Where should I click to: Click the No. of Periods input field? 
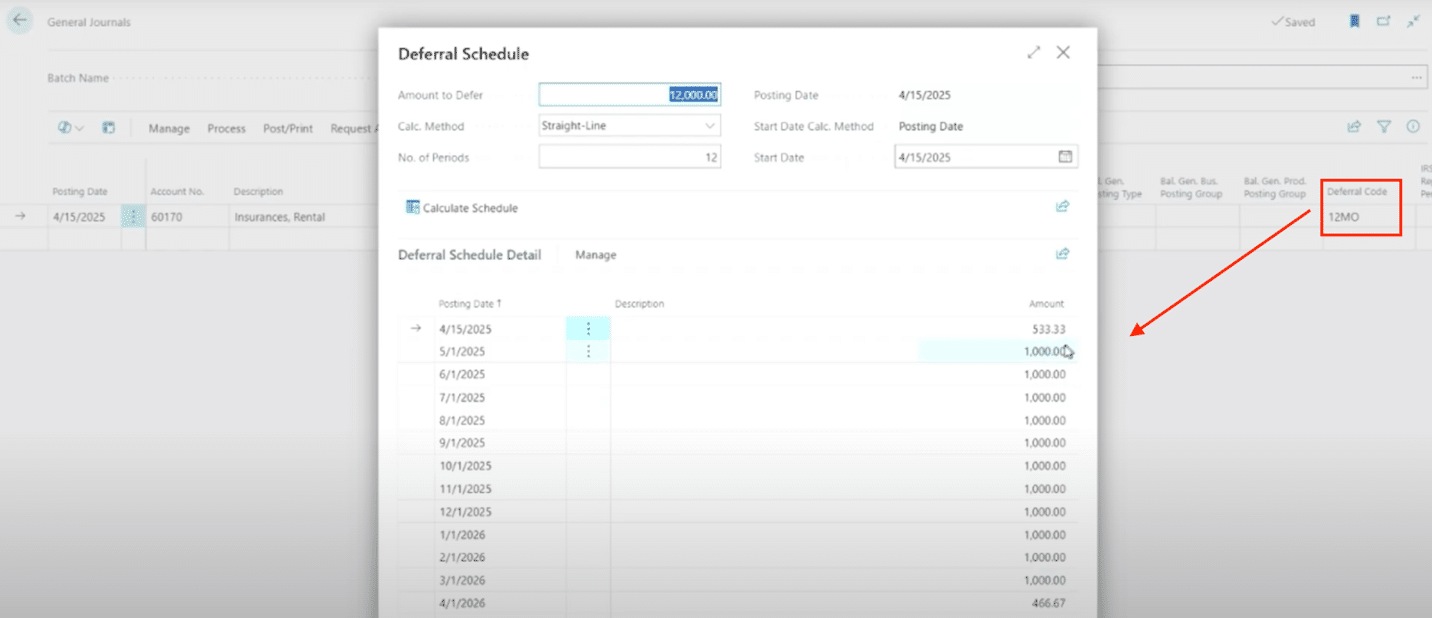(629, 157)
